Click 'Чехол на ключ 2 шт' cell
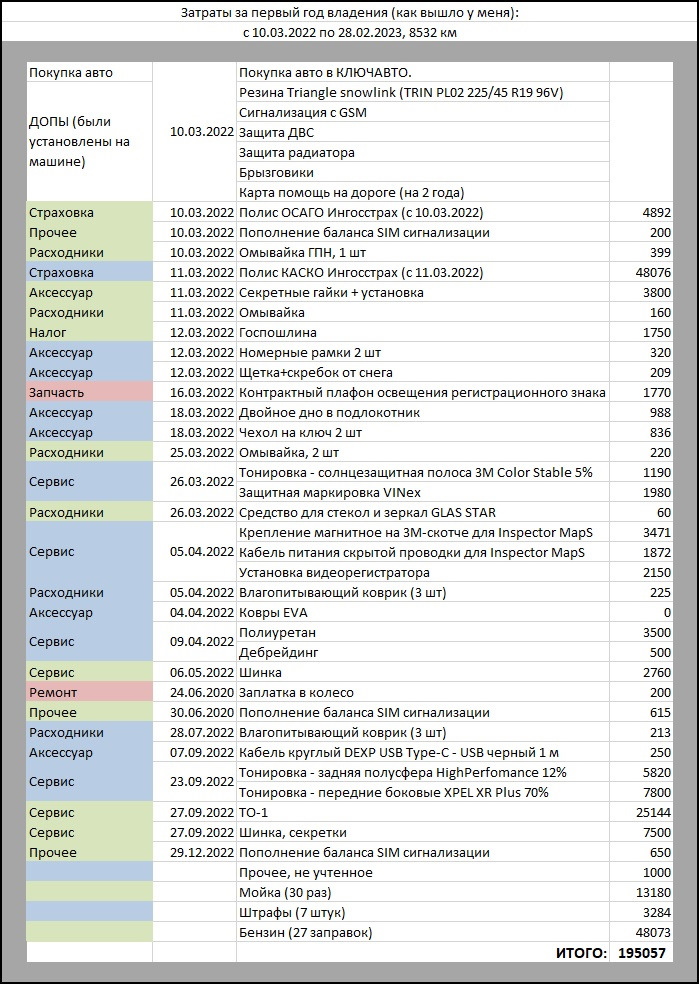This screenshot has height=984, width=699. (x=423, y=433)
